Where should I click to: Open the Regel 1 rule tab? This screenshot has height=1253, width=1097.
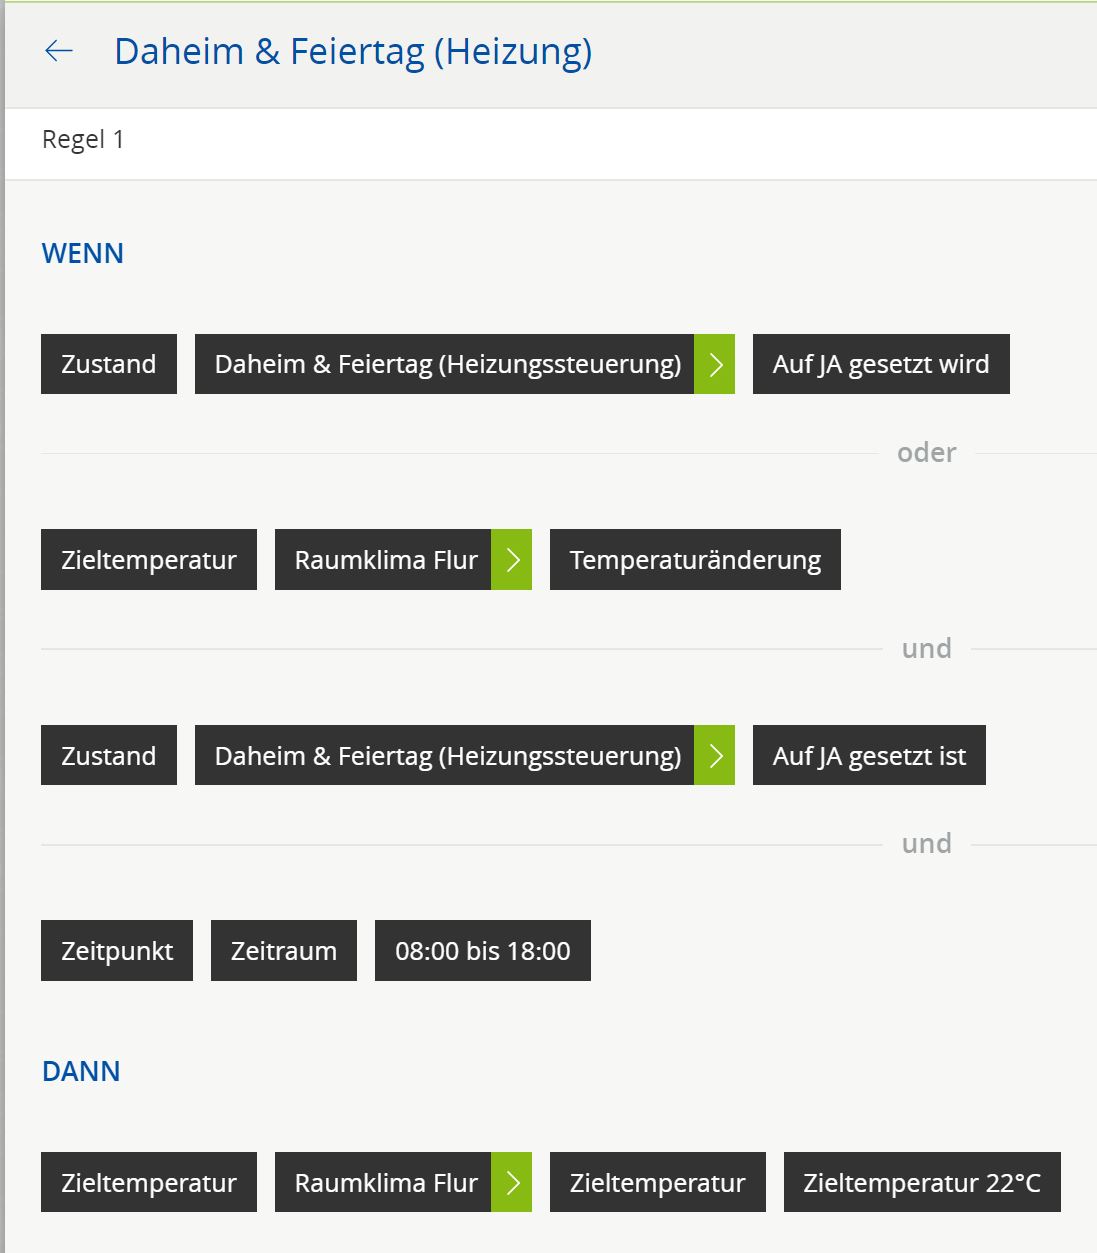[x=83, y=140]
